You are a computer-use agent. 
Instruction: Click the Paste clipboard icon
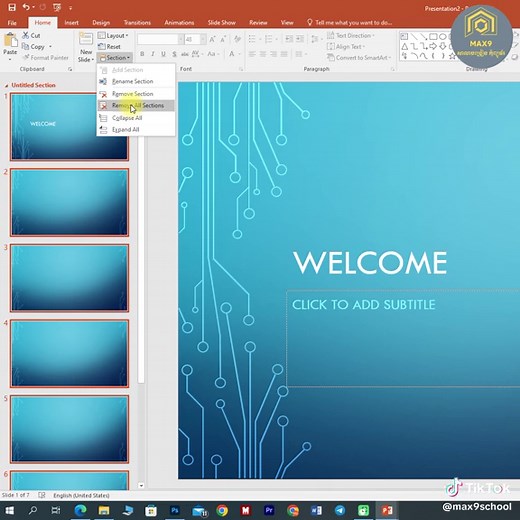click(x=10, y=40)
